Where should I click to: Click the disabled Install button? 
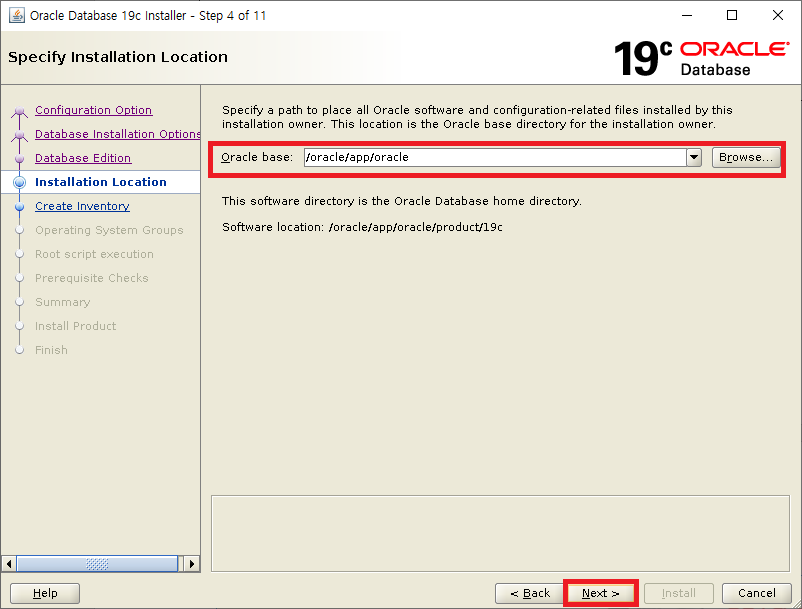tap(679, 593)
